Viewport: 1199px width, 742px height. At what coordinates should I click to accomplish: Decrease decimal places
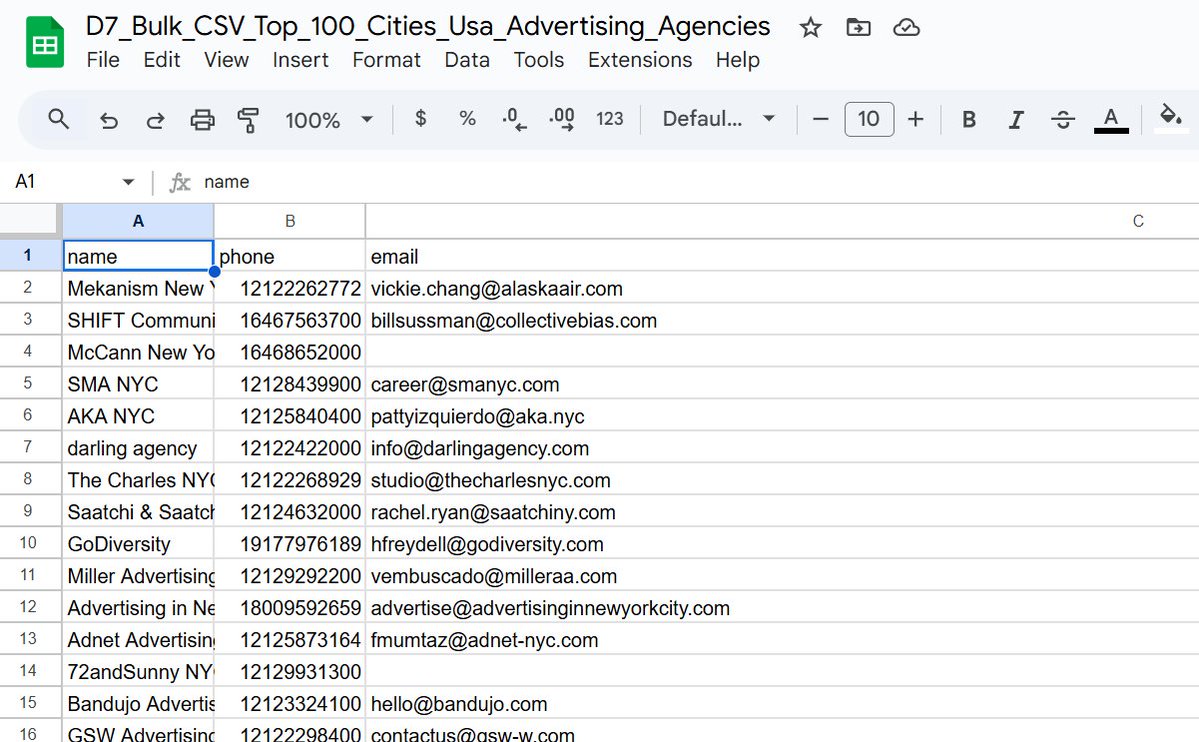(x=515, y=119)
